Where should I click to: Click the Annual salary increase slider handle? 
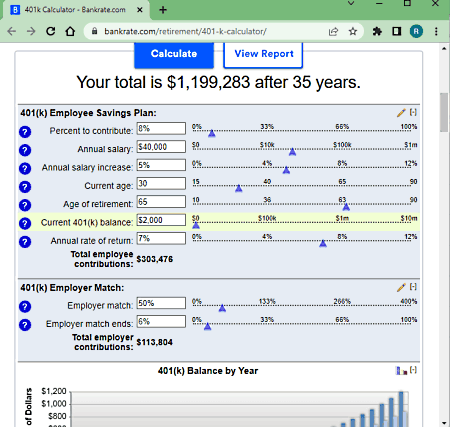point(286,170)
